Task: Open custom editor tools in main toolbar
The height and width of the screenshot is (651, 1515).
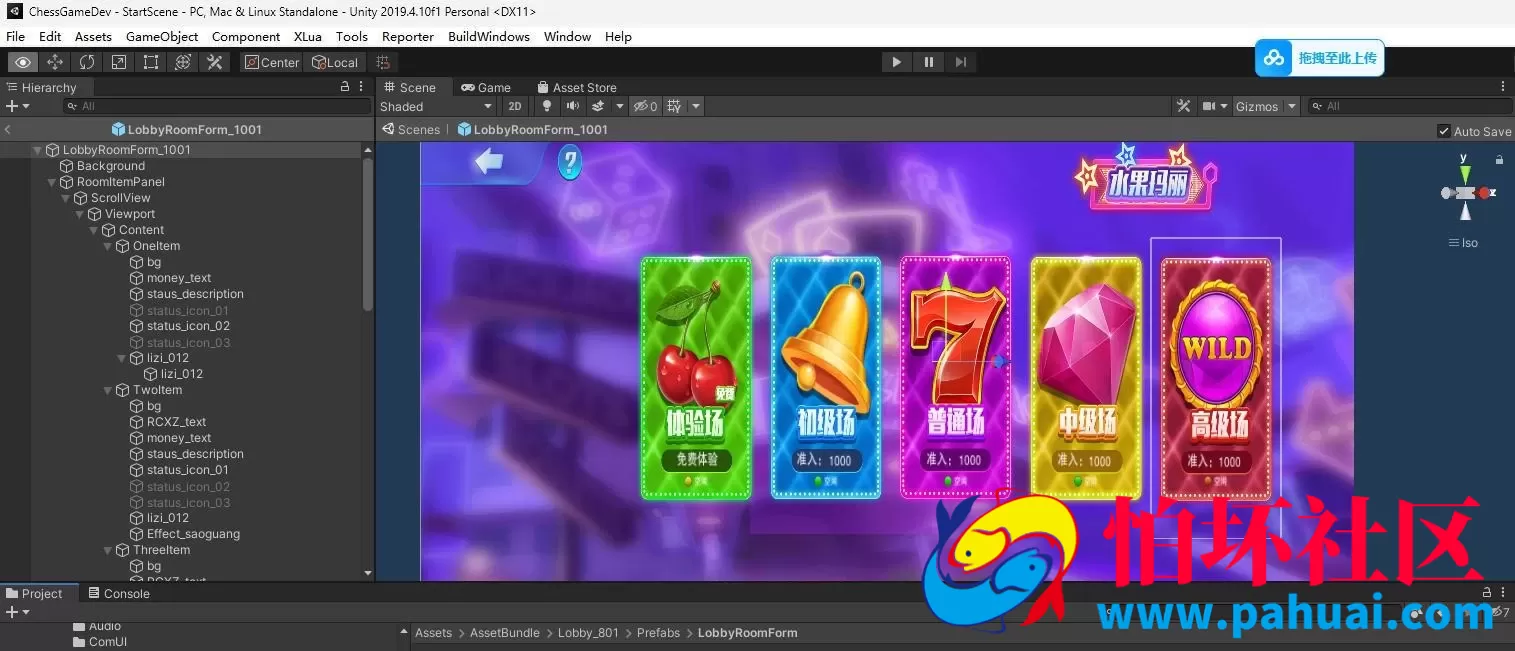Action: pos(215,62)
